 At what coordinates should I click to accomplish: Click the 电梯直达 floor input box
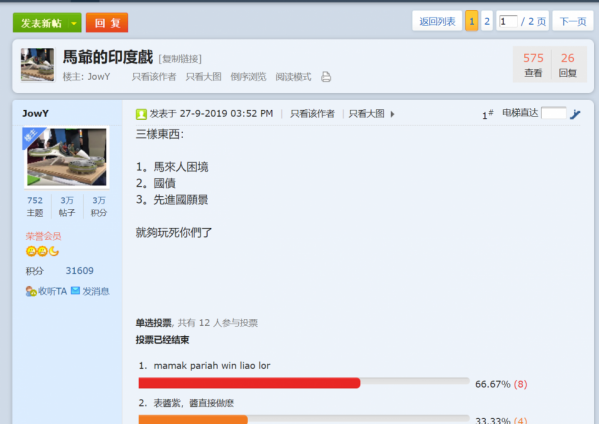(x=554, y=113)
